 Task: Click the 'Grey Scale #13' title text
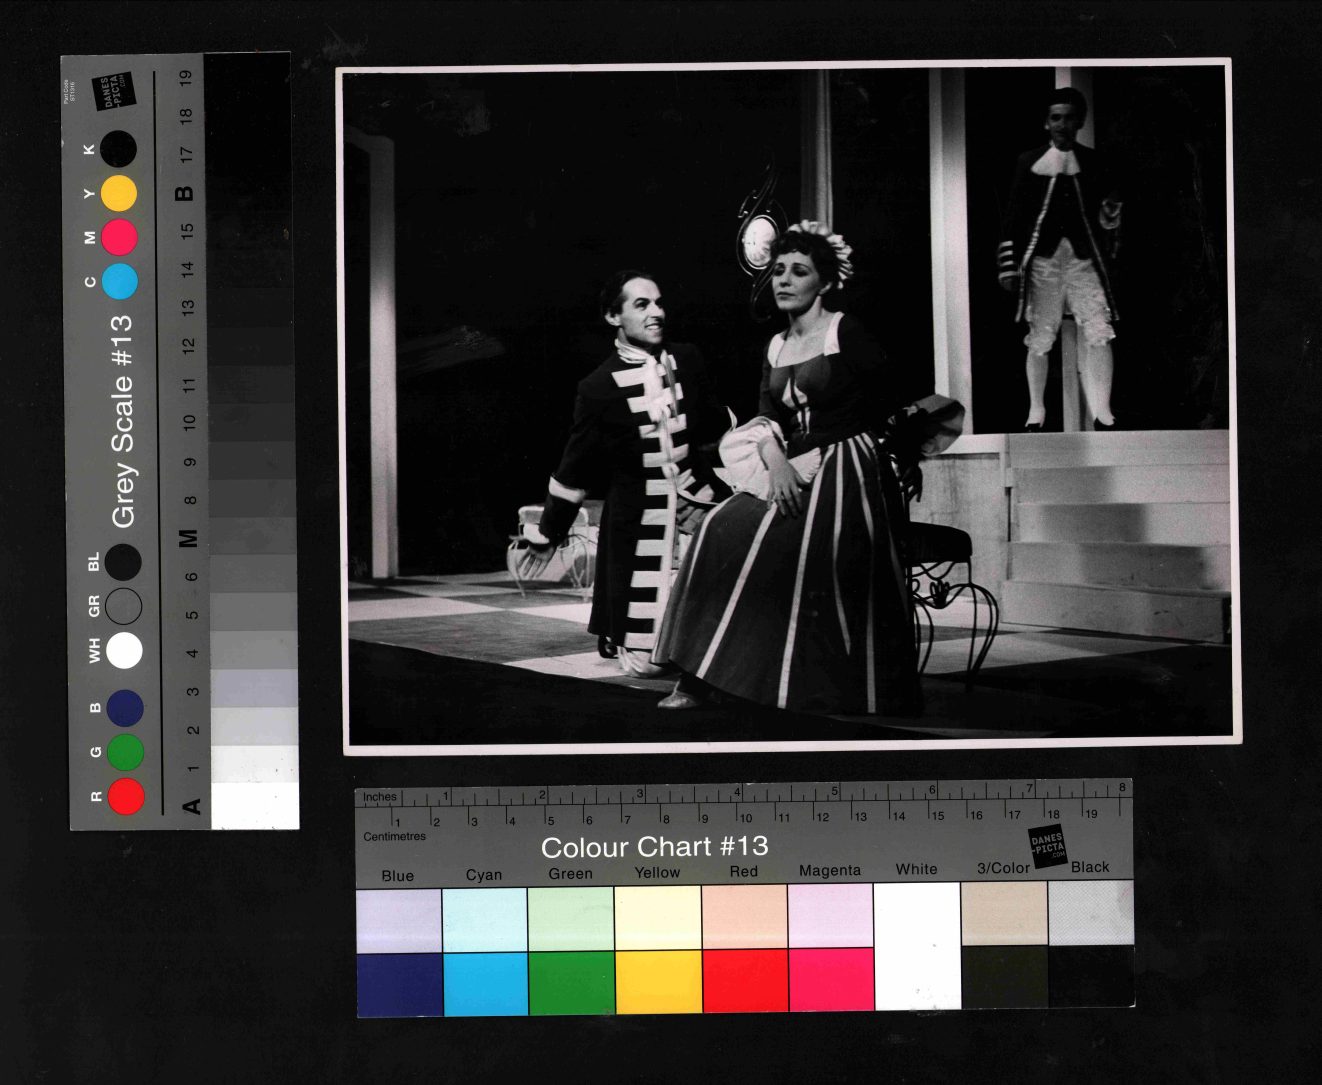pos(122,421)
